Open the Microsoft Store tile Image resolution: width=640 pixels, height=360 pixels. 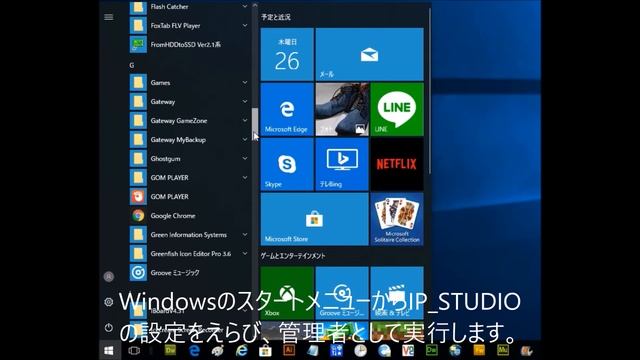click(314, 219)
